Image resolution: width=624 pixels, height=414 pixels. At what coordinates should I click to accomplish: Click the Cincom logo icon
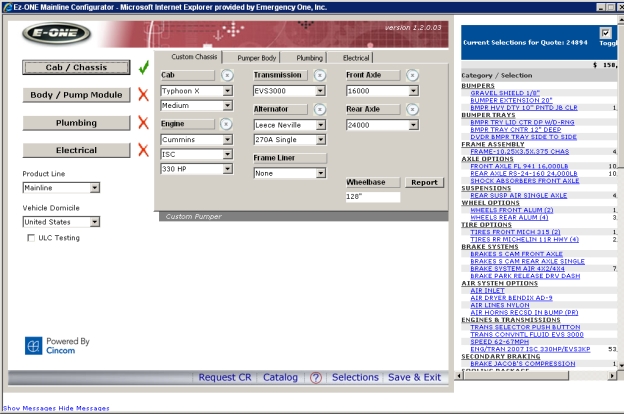(33, 346)
